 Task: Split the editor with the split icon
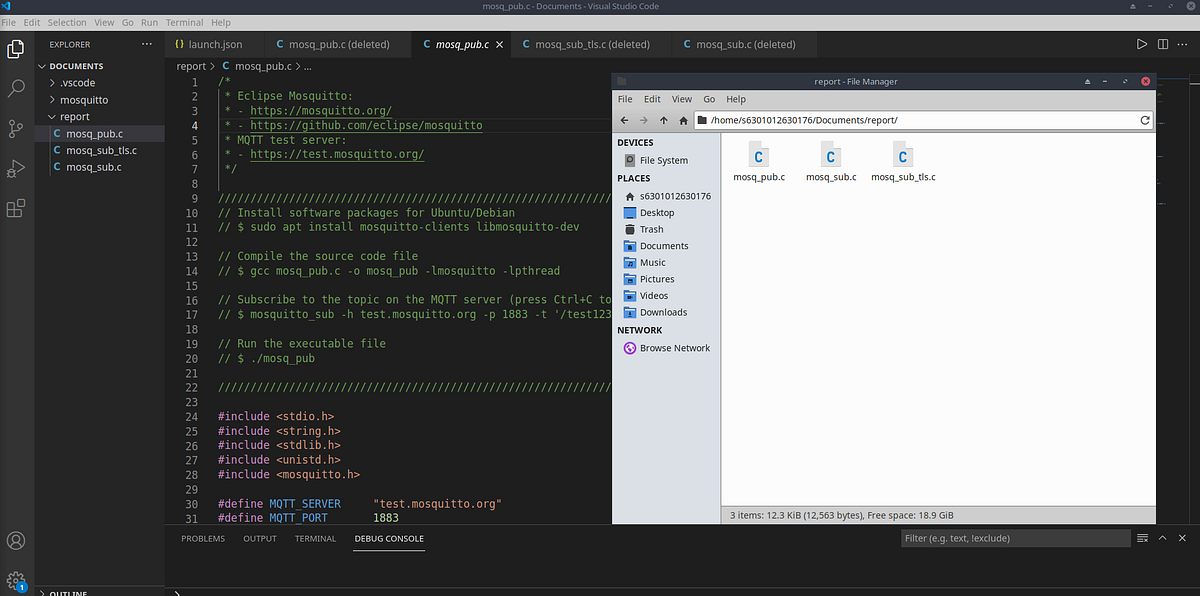tap(1163, 44)
